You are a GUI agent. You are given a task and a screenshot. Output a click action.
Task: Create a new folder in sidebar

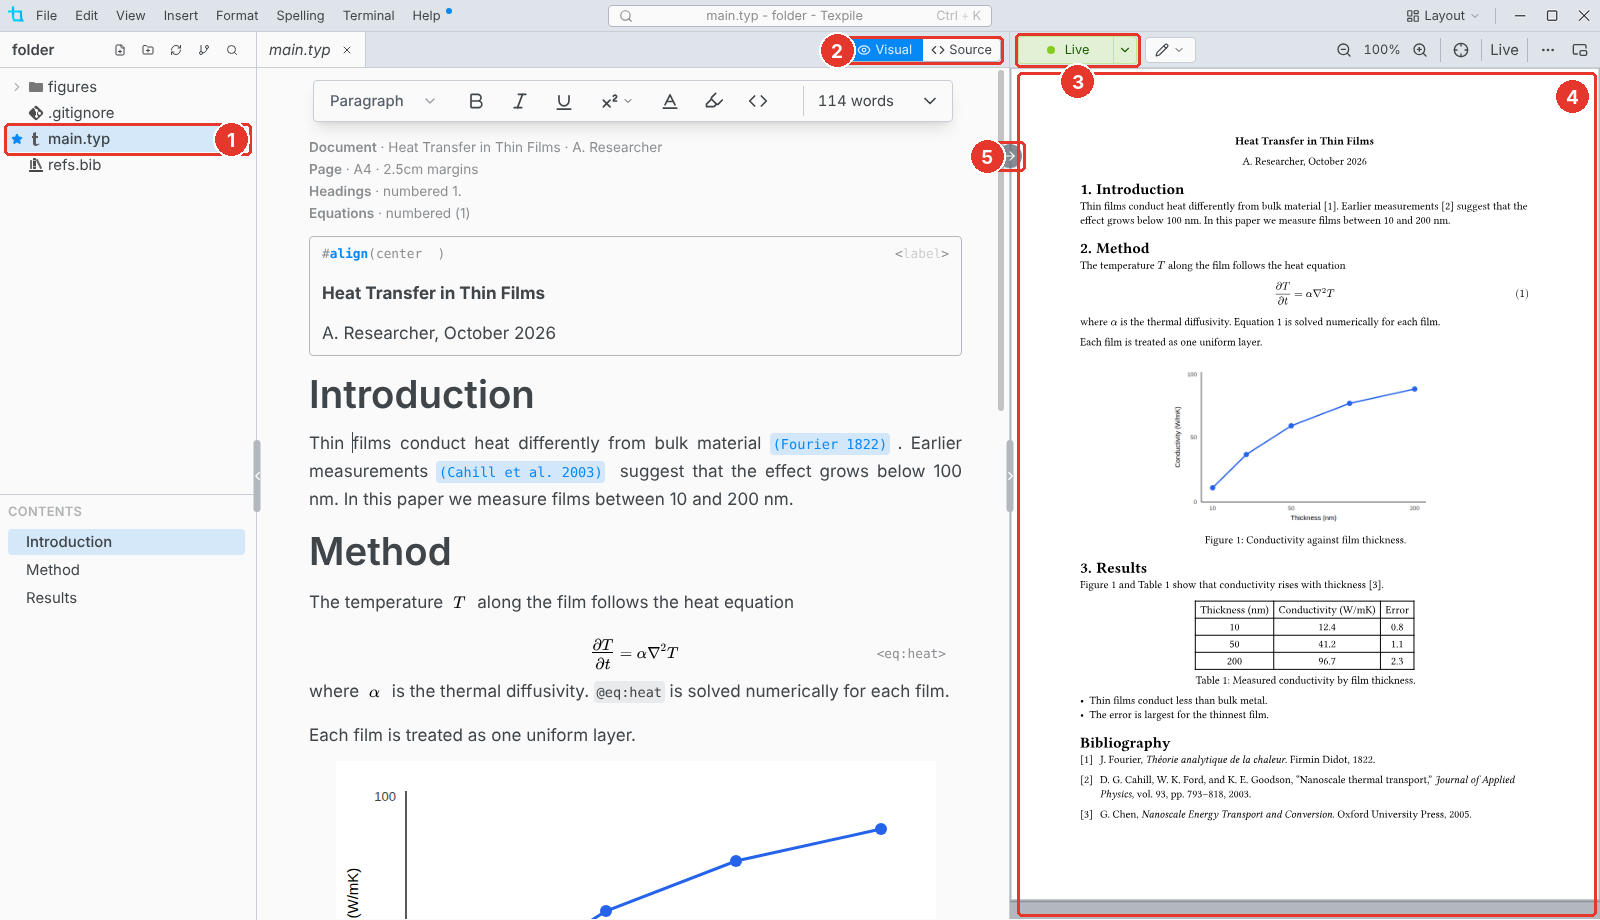148,50
